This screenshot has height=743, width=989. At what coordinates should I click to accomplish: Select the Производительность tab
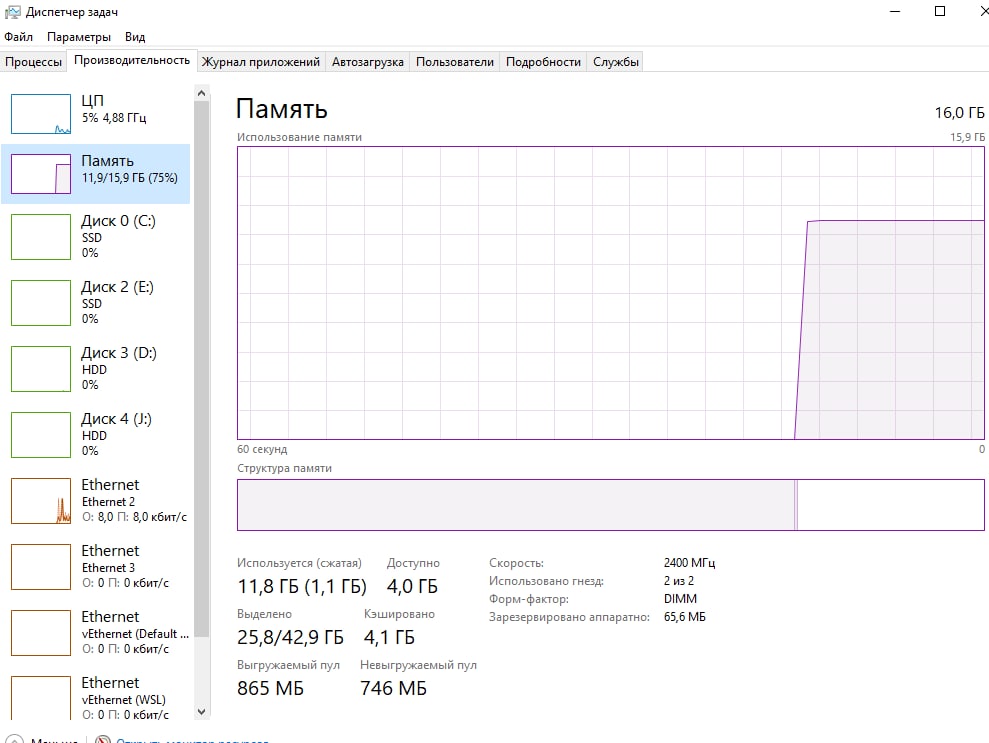(x=132, y=61)
